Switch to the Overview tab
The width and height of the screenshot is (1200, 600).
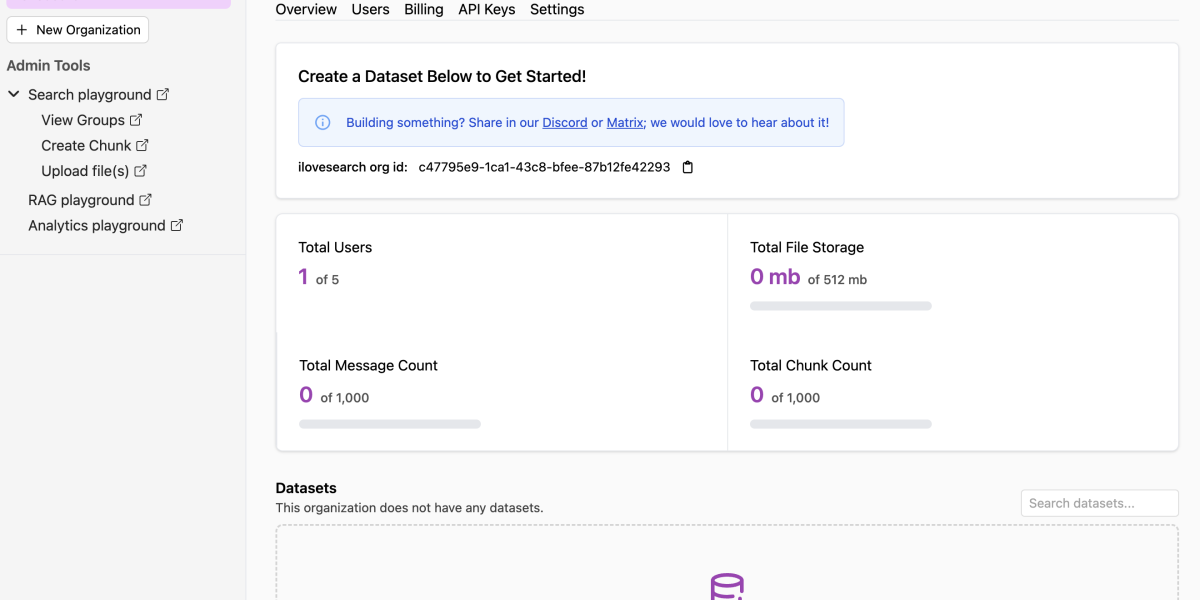[x=306, y=9]
